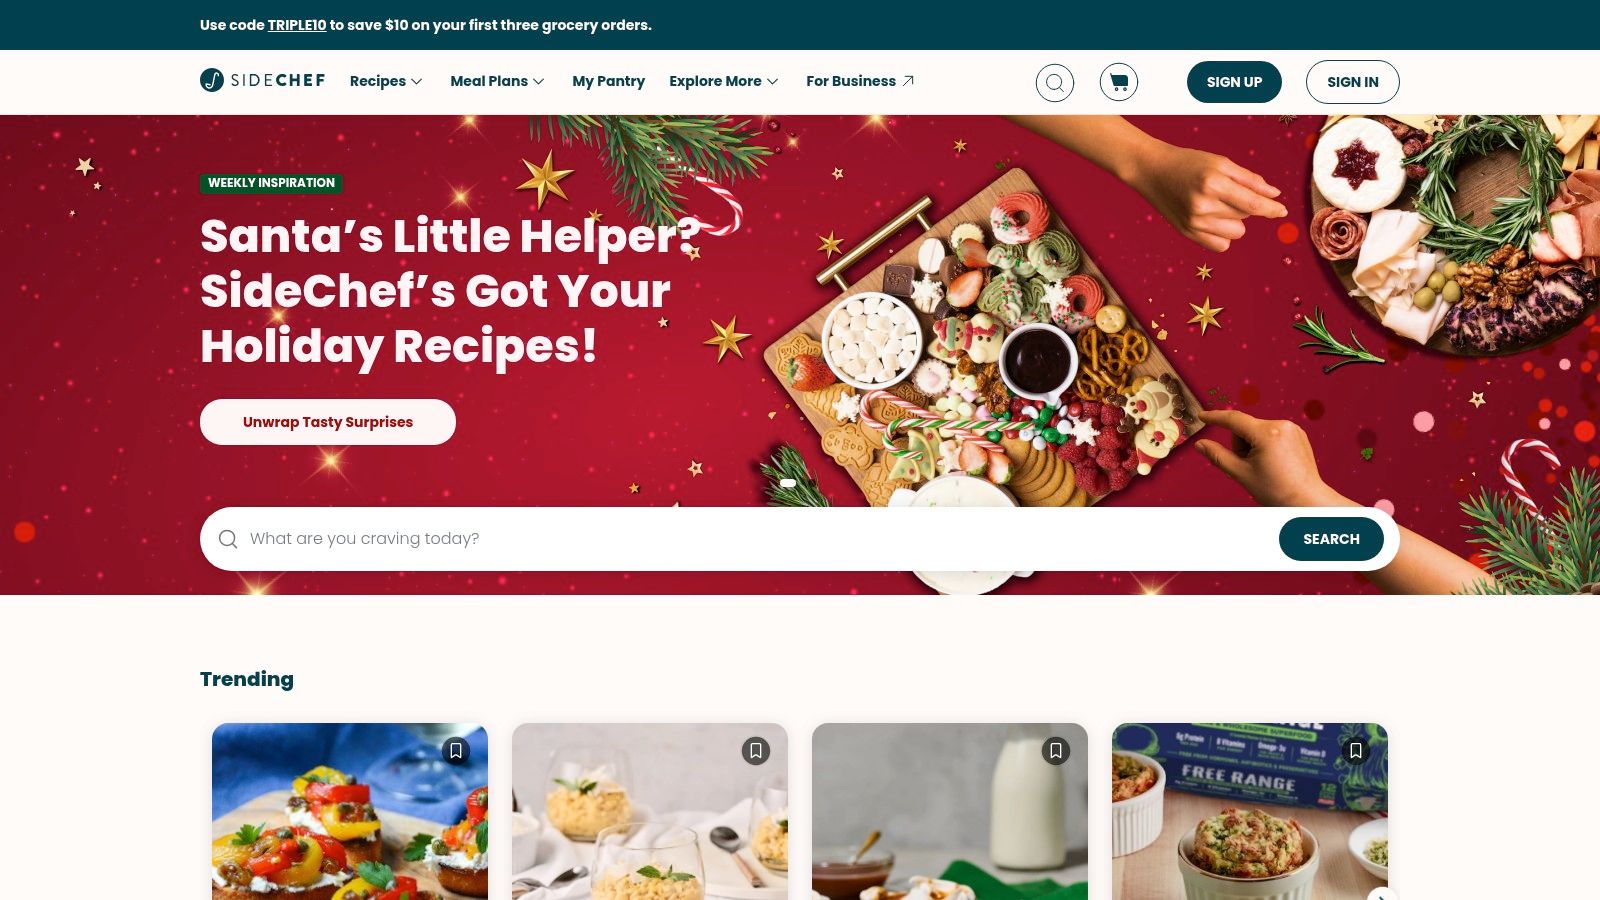This screenshot has width=1600, height=900.
Task: Bookmark the second trending recipe
Action: [756, 751]
